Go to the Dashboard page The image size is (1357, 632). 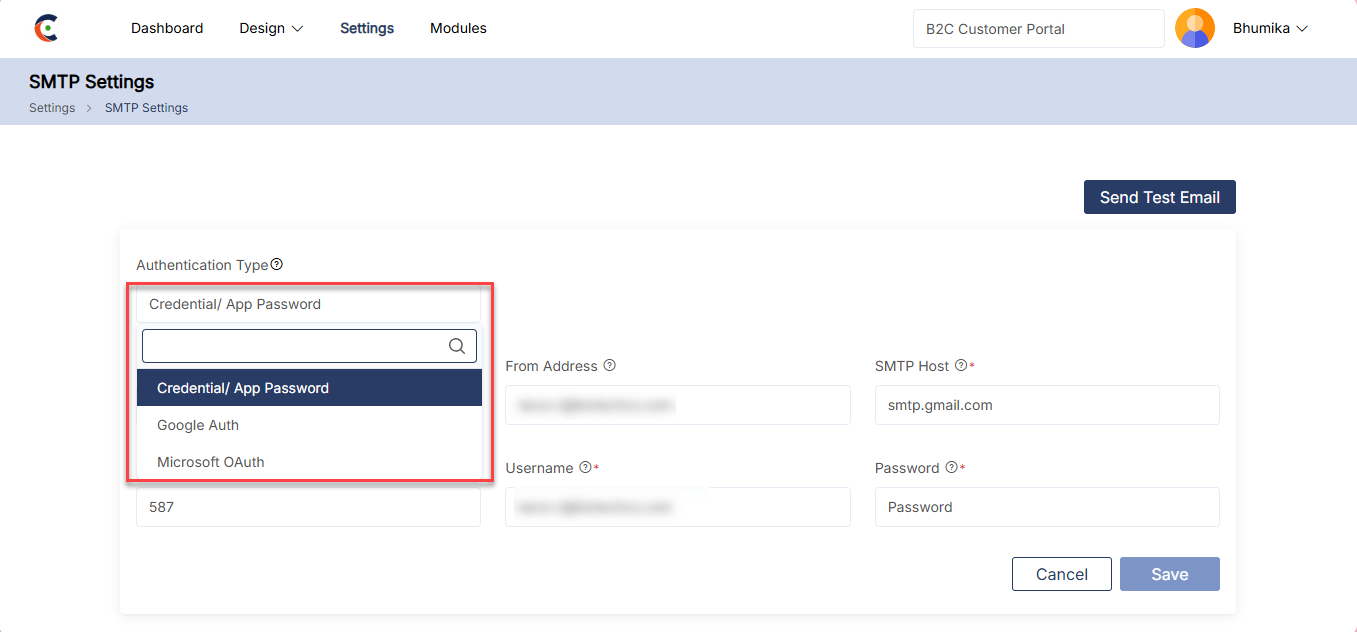pyautogui.click(x=167, y=28)
